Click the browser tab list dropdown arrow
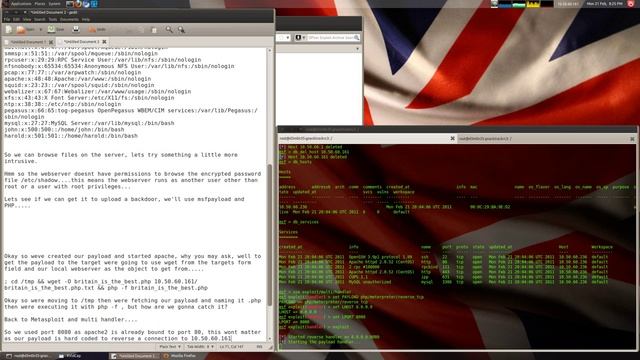 tap(358, 49)
